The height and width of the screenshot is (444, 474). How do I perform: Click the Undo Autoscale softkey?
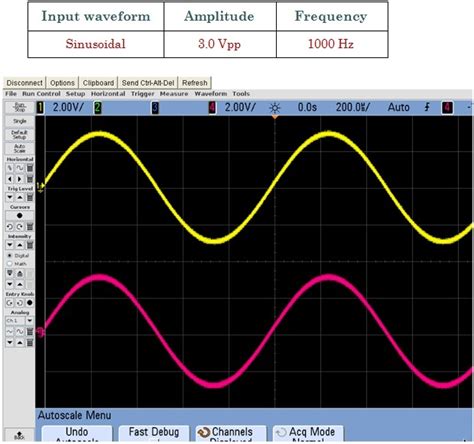[x=77, y=434]
